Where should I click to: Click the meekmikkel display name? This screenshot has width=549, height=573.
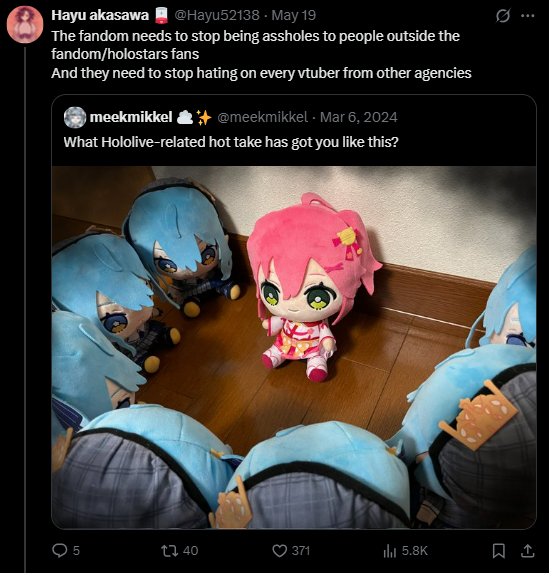tap(131, 117)
